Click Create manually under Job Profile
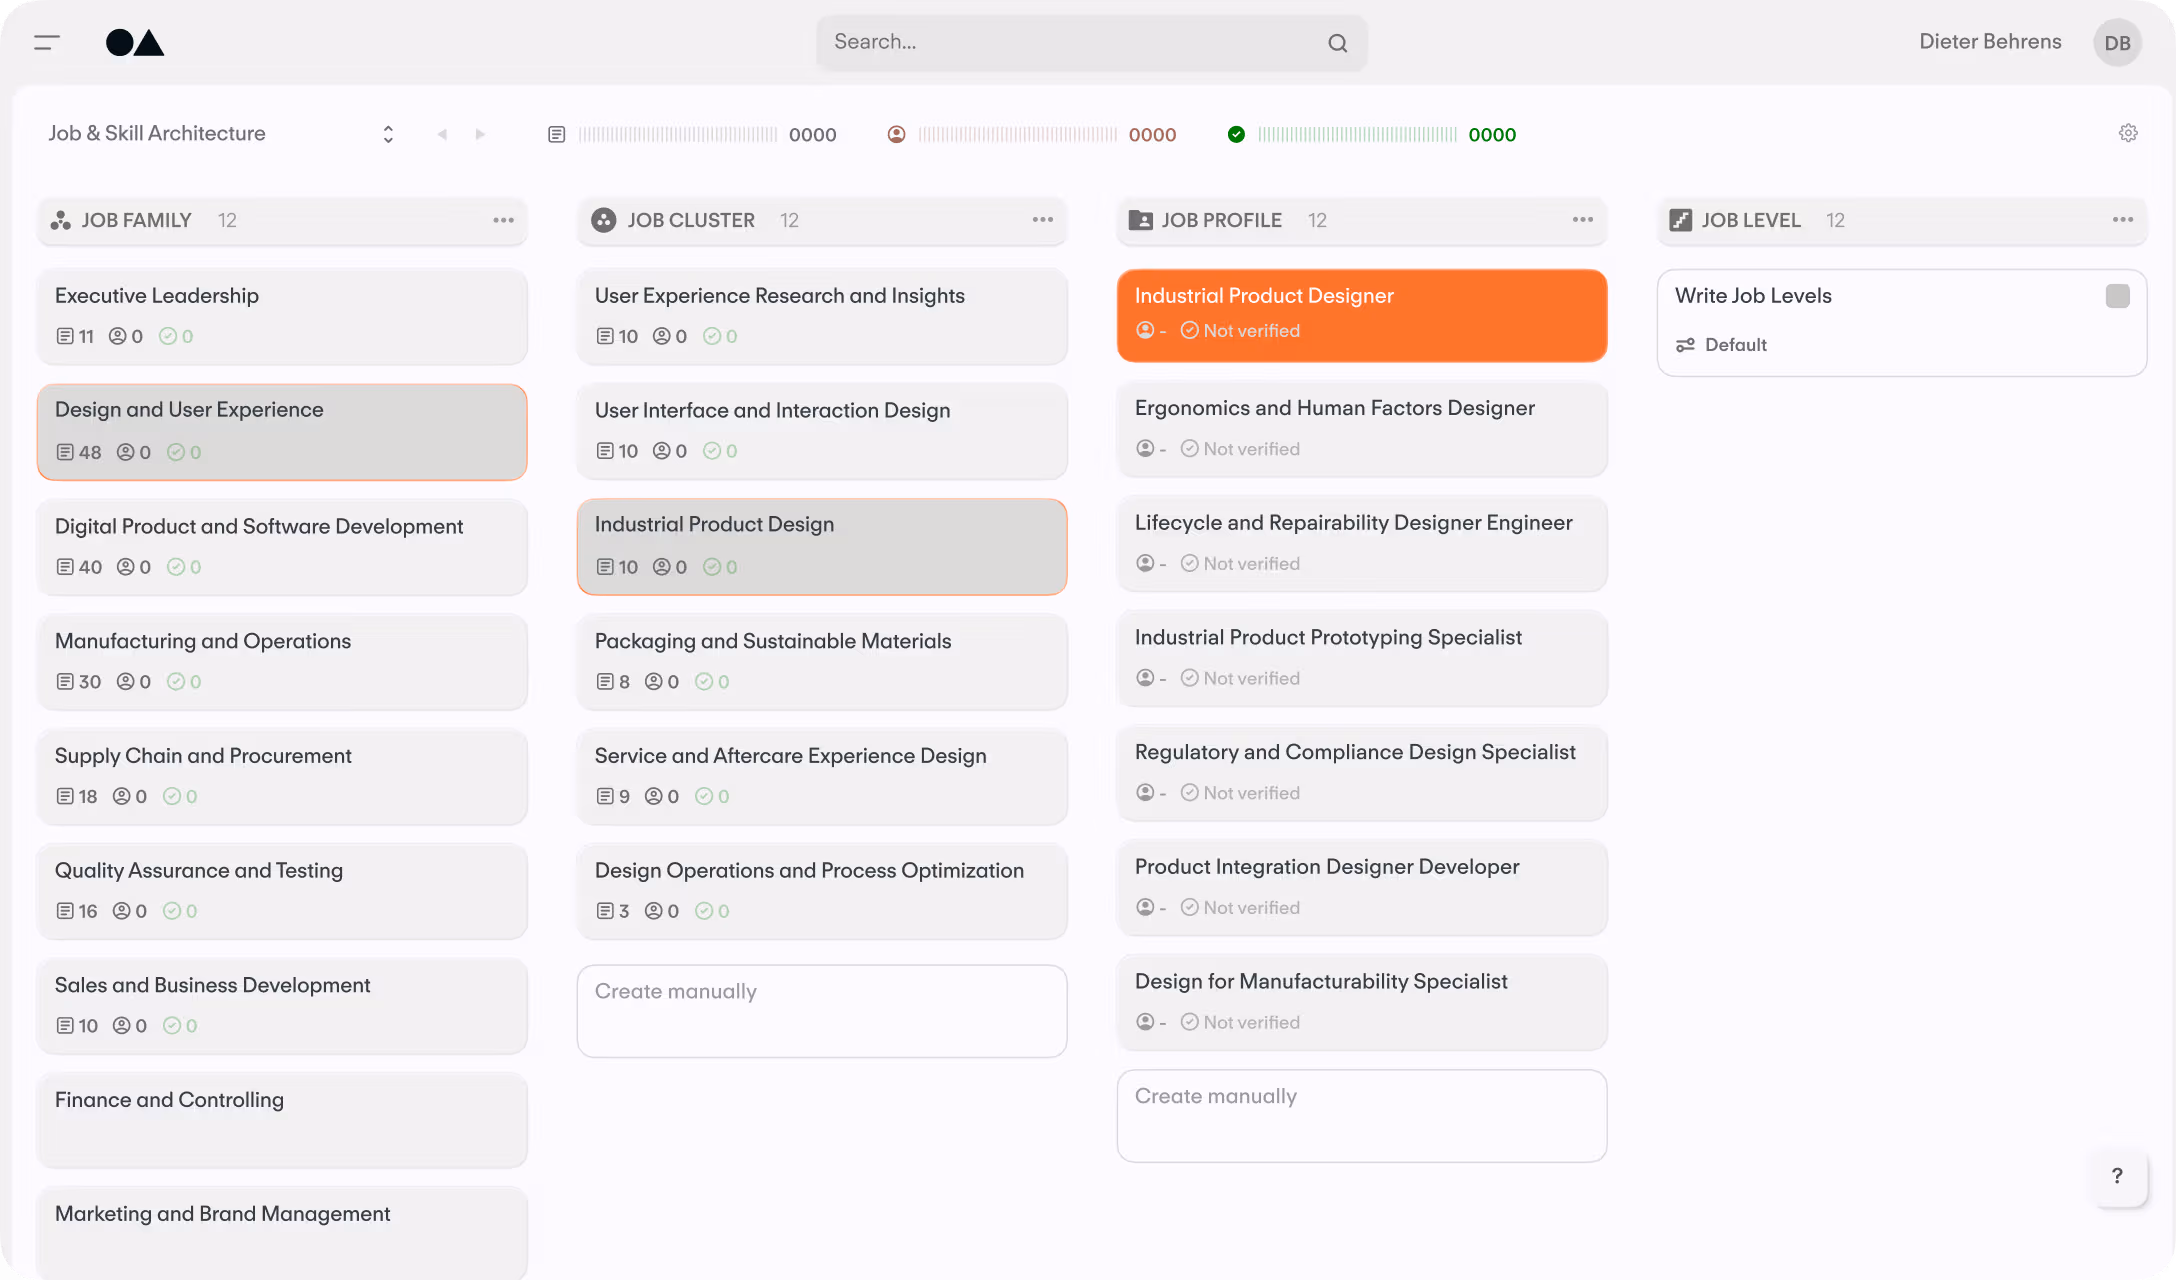2176x1280 pixels. click(x=1362, y=1116)
